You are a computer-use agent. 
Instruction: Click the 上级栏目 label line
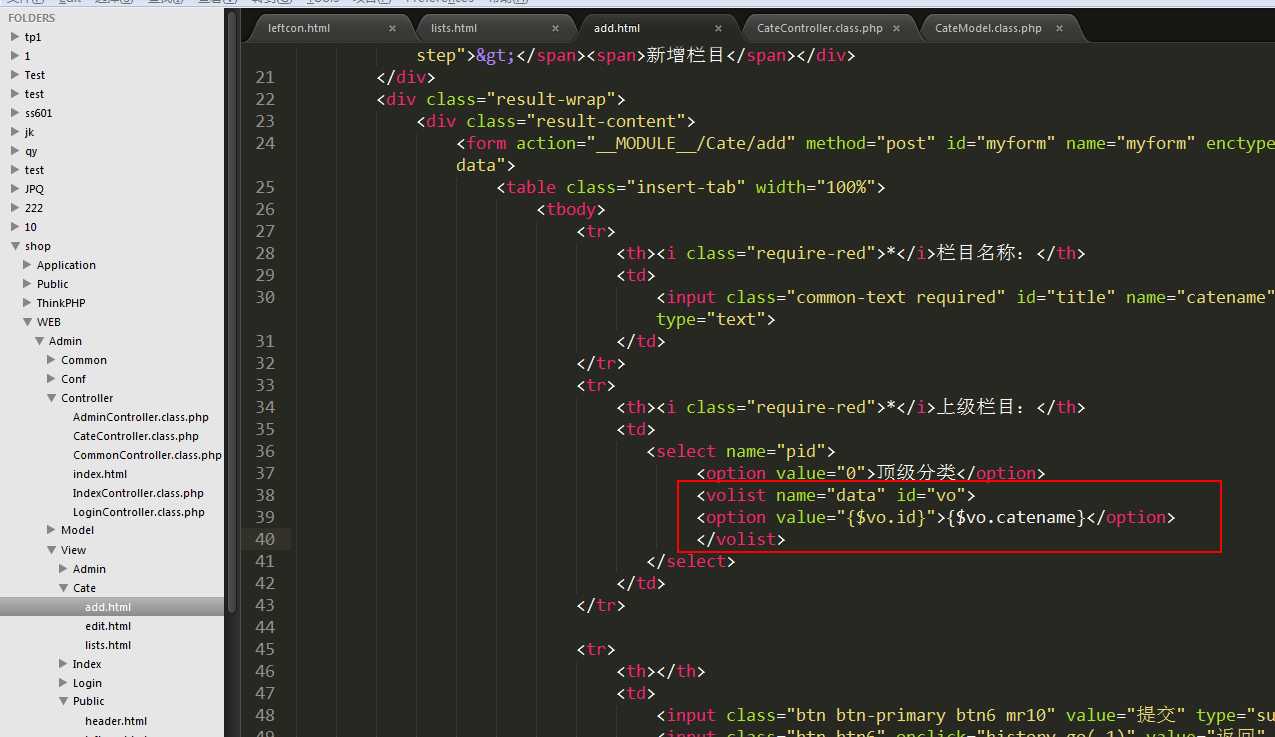point(851,407)
